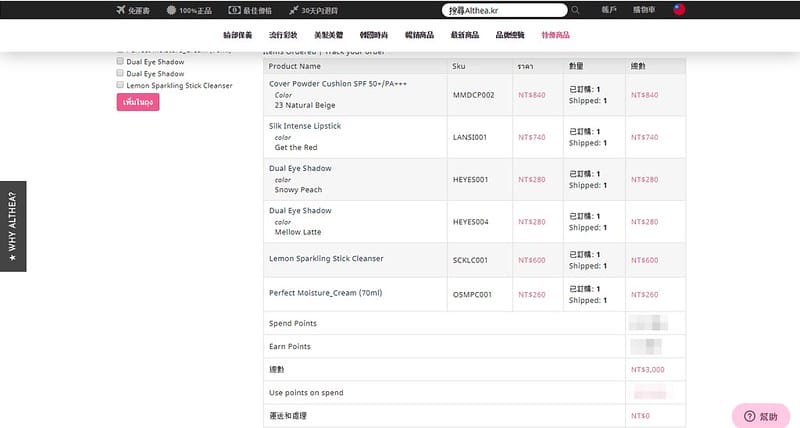Click the 100% authentic badge icon
Viewport: 800px width, 428px height.
point(171,10)
